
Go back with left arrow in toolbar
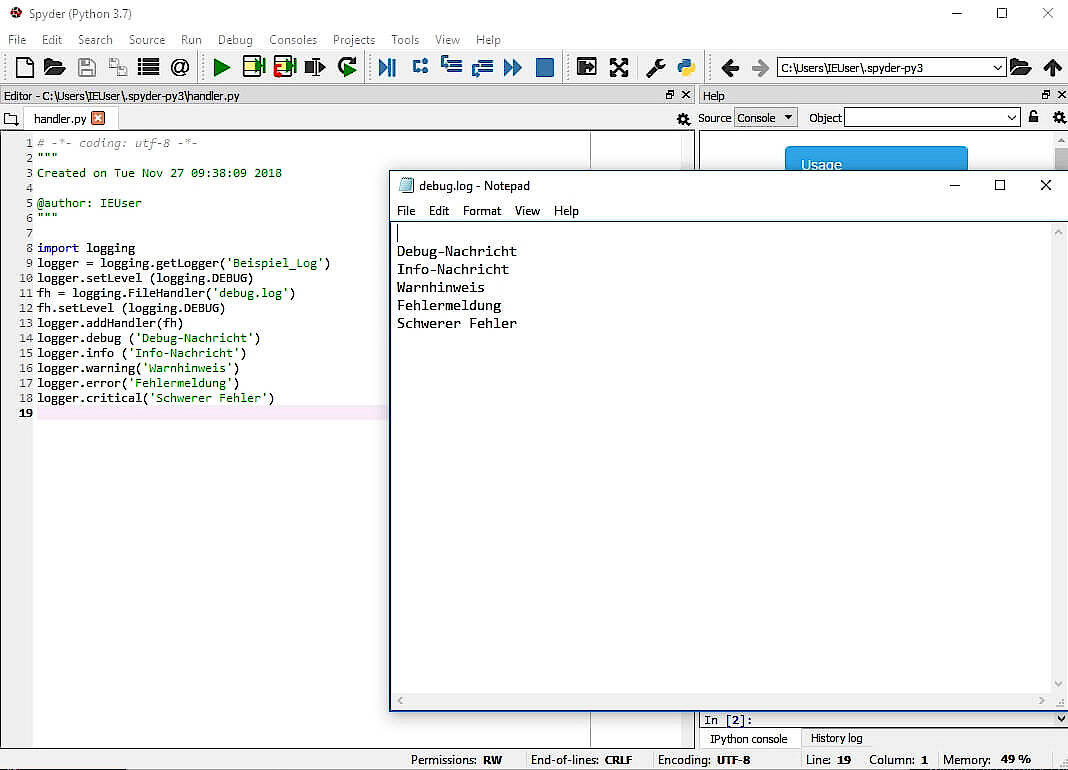730,67
